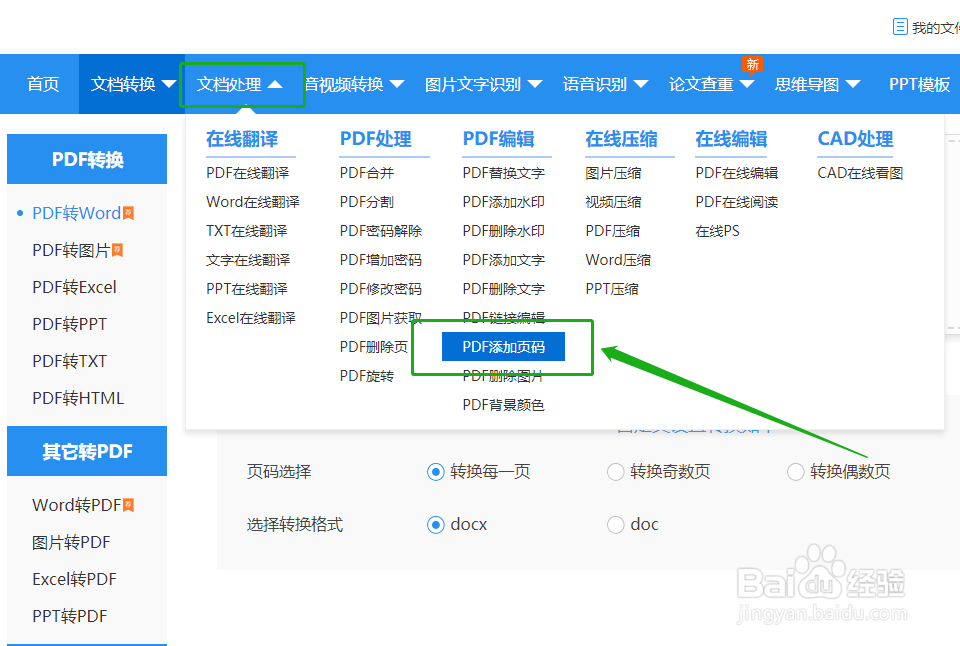Open the PDF添加页码 tool
Image resolution: width=960 pixels, height=646 pixels.
click(504, 346)
